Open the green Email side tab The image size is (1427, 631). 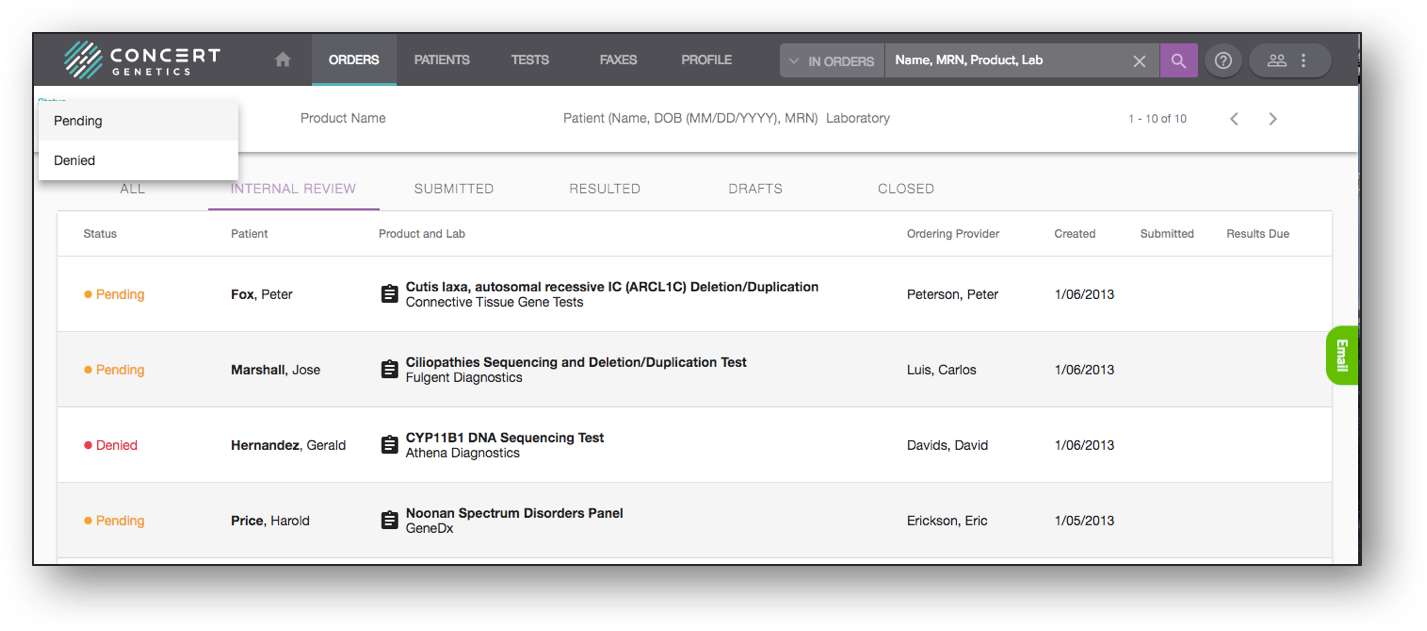tap(1341, 355)
